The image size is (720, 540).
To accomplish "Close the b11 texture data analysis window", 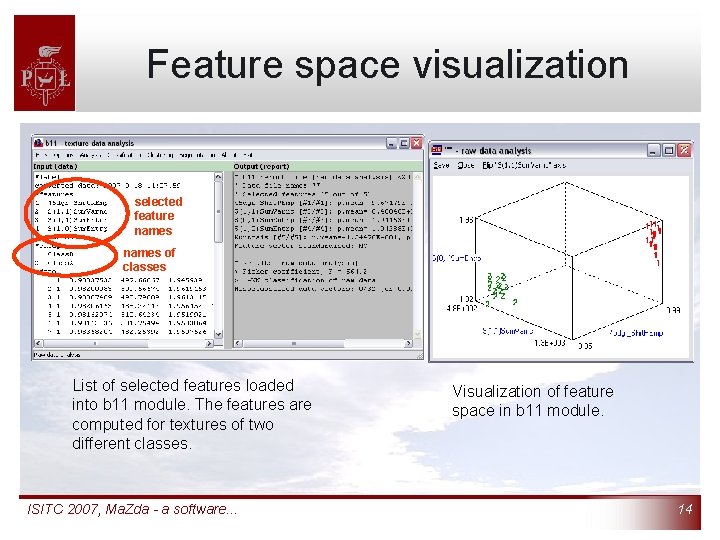I will coord(416,143).
